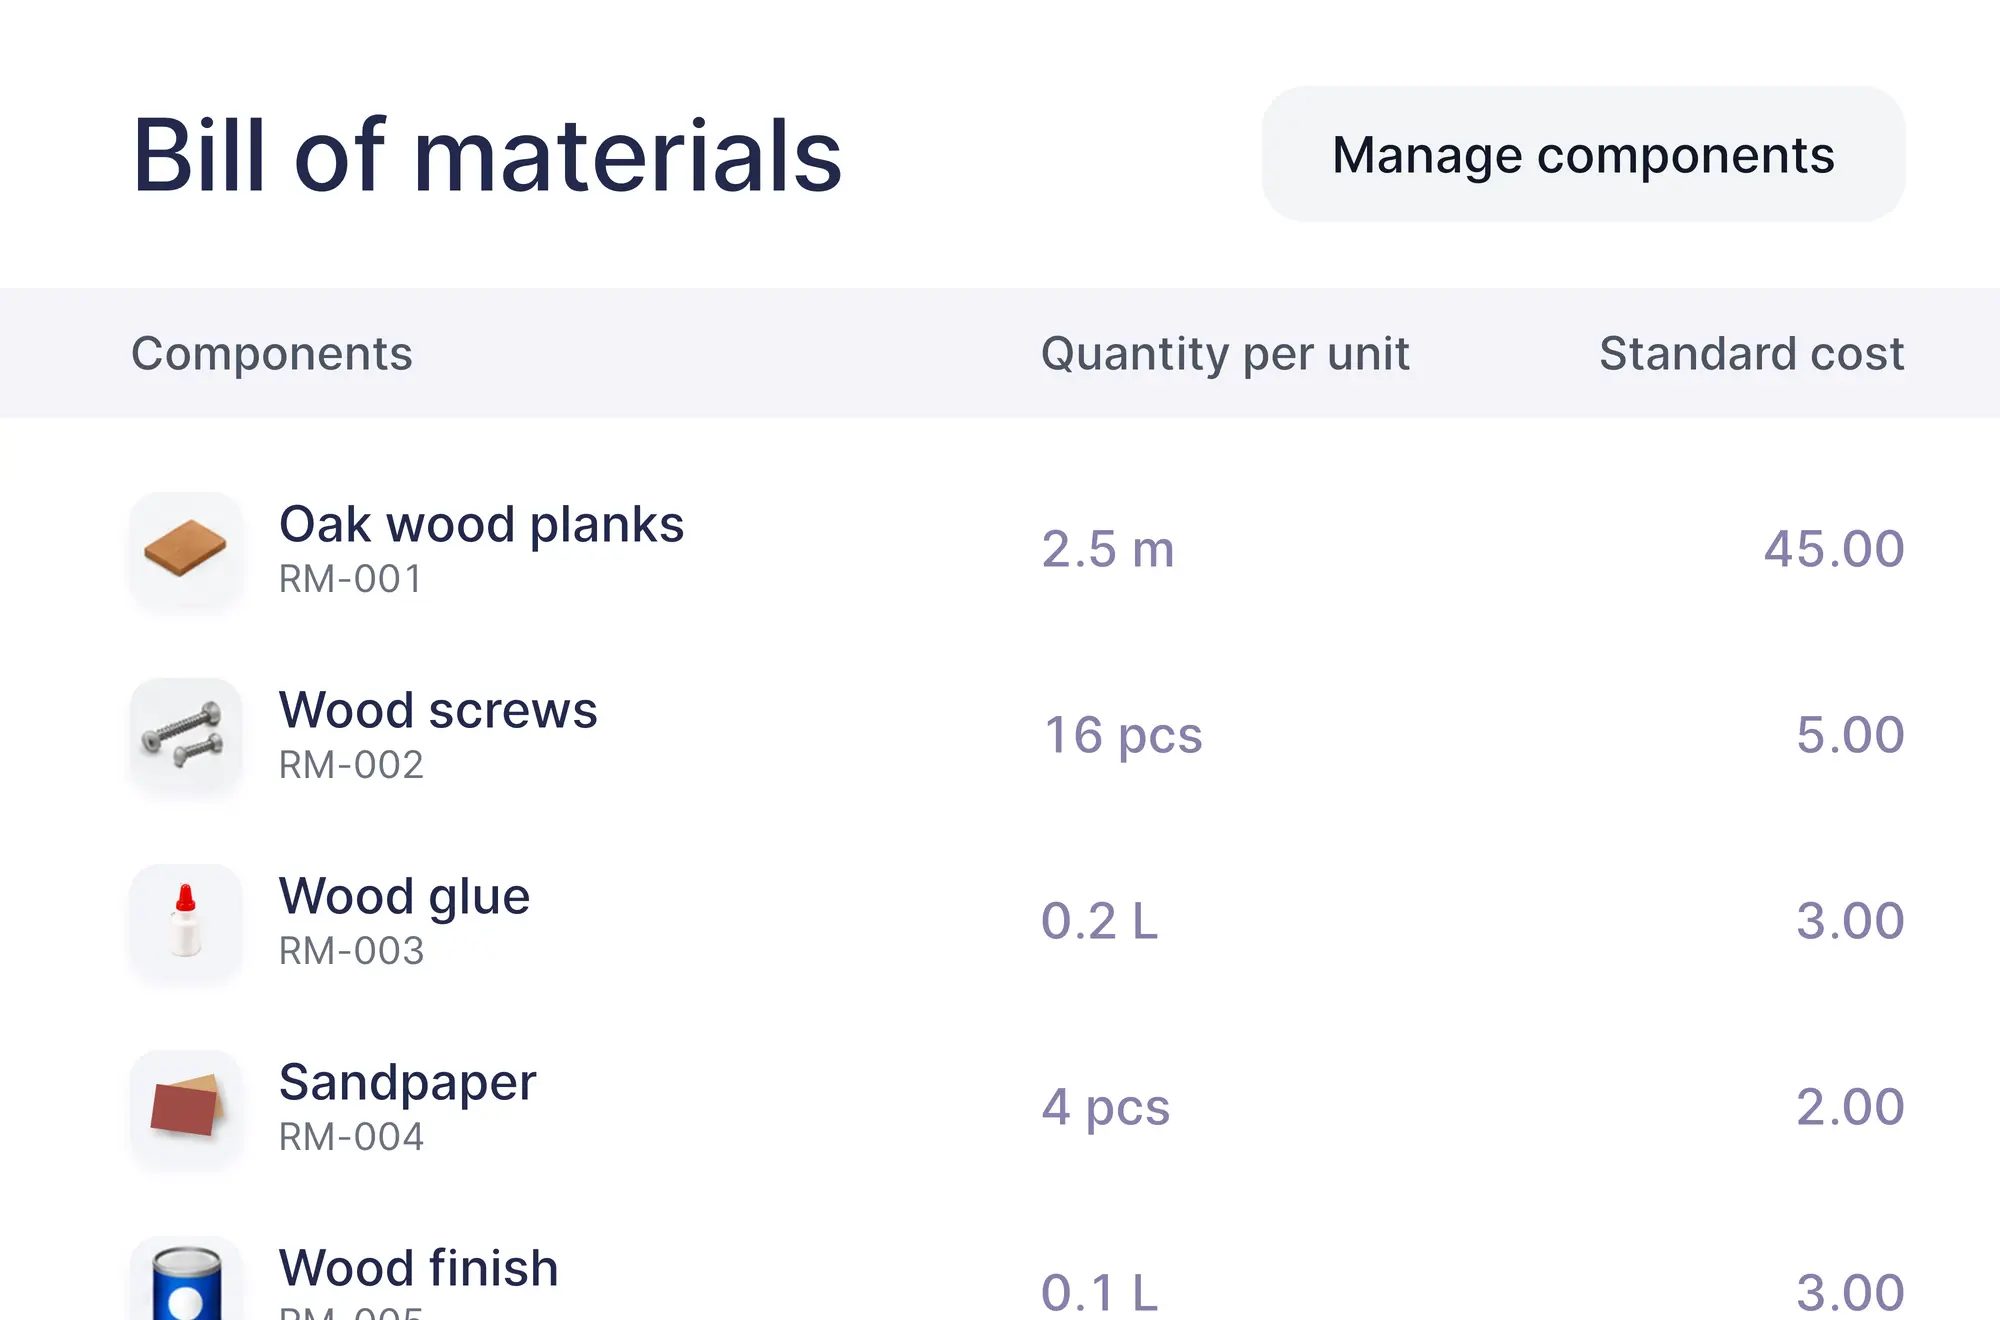This screenshot has height=1320, width=2000.
Task: Select the 0.1 L quantity value
Action: pos(1099,1293)
